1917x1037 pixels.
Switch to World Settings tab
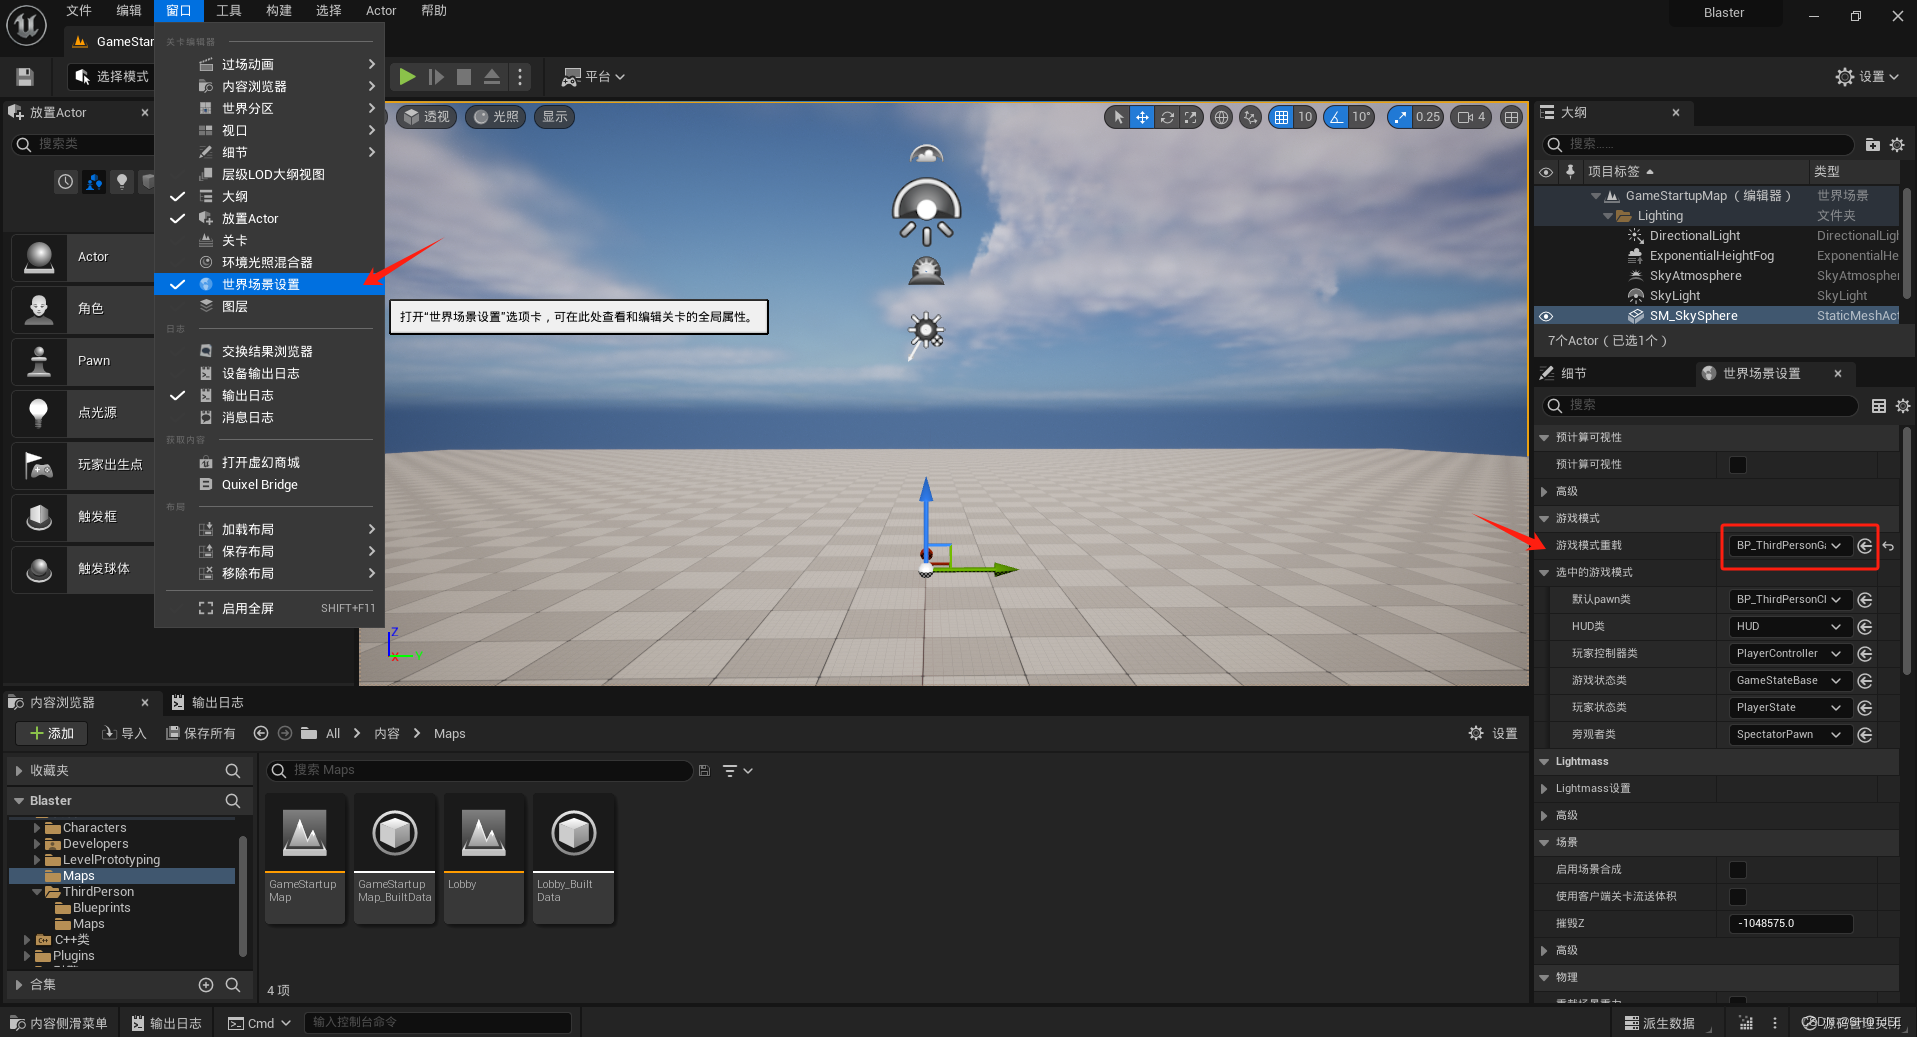click(1761, 373)
